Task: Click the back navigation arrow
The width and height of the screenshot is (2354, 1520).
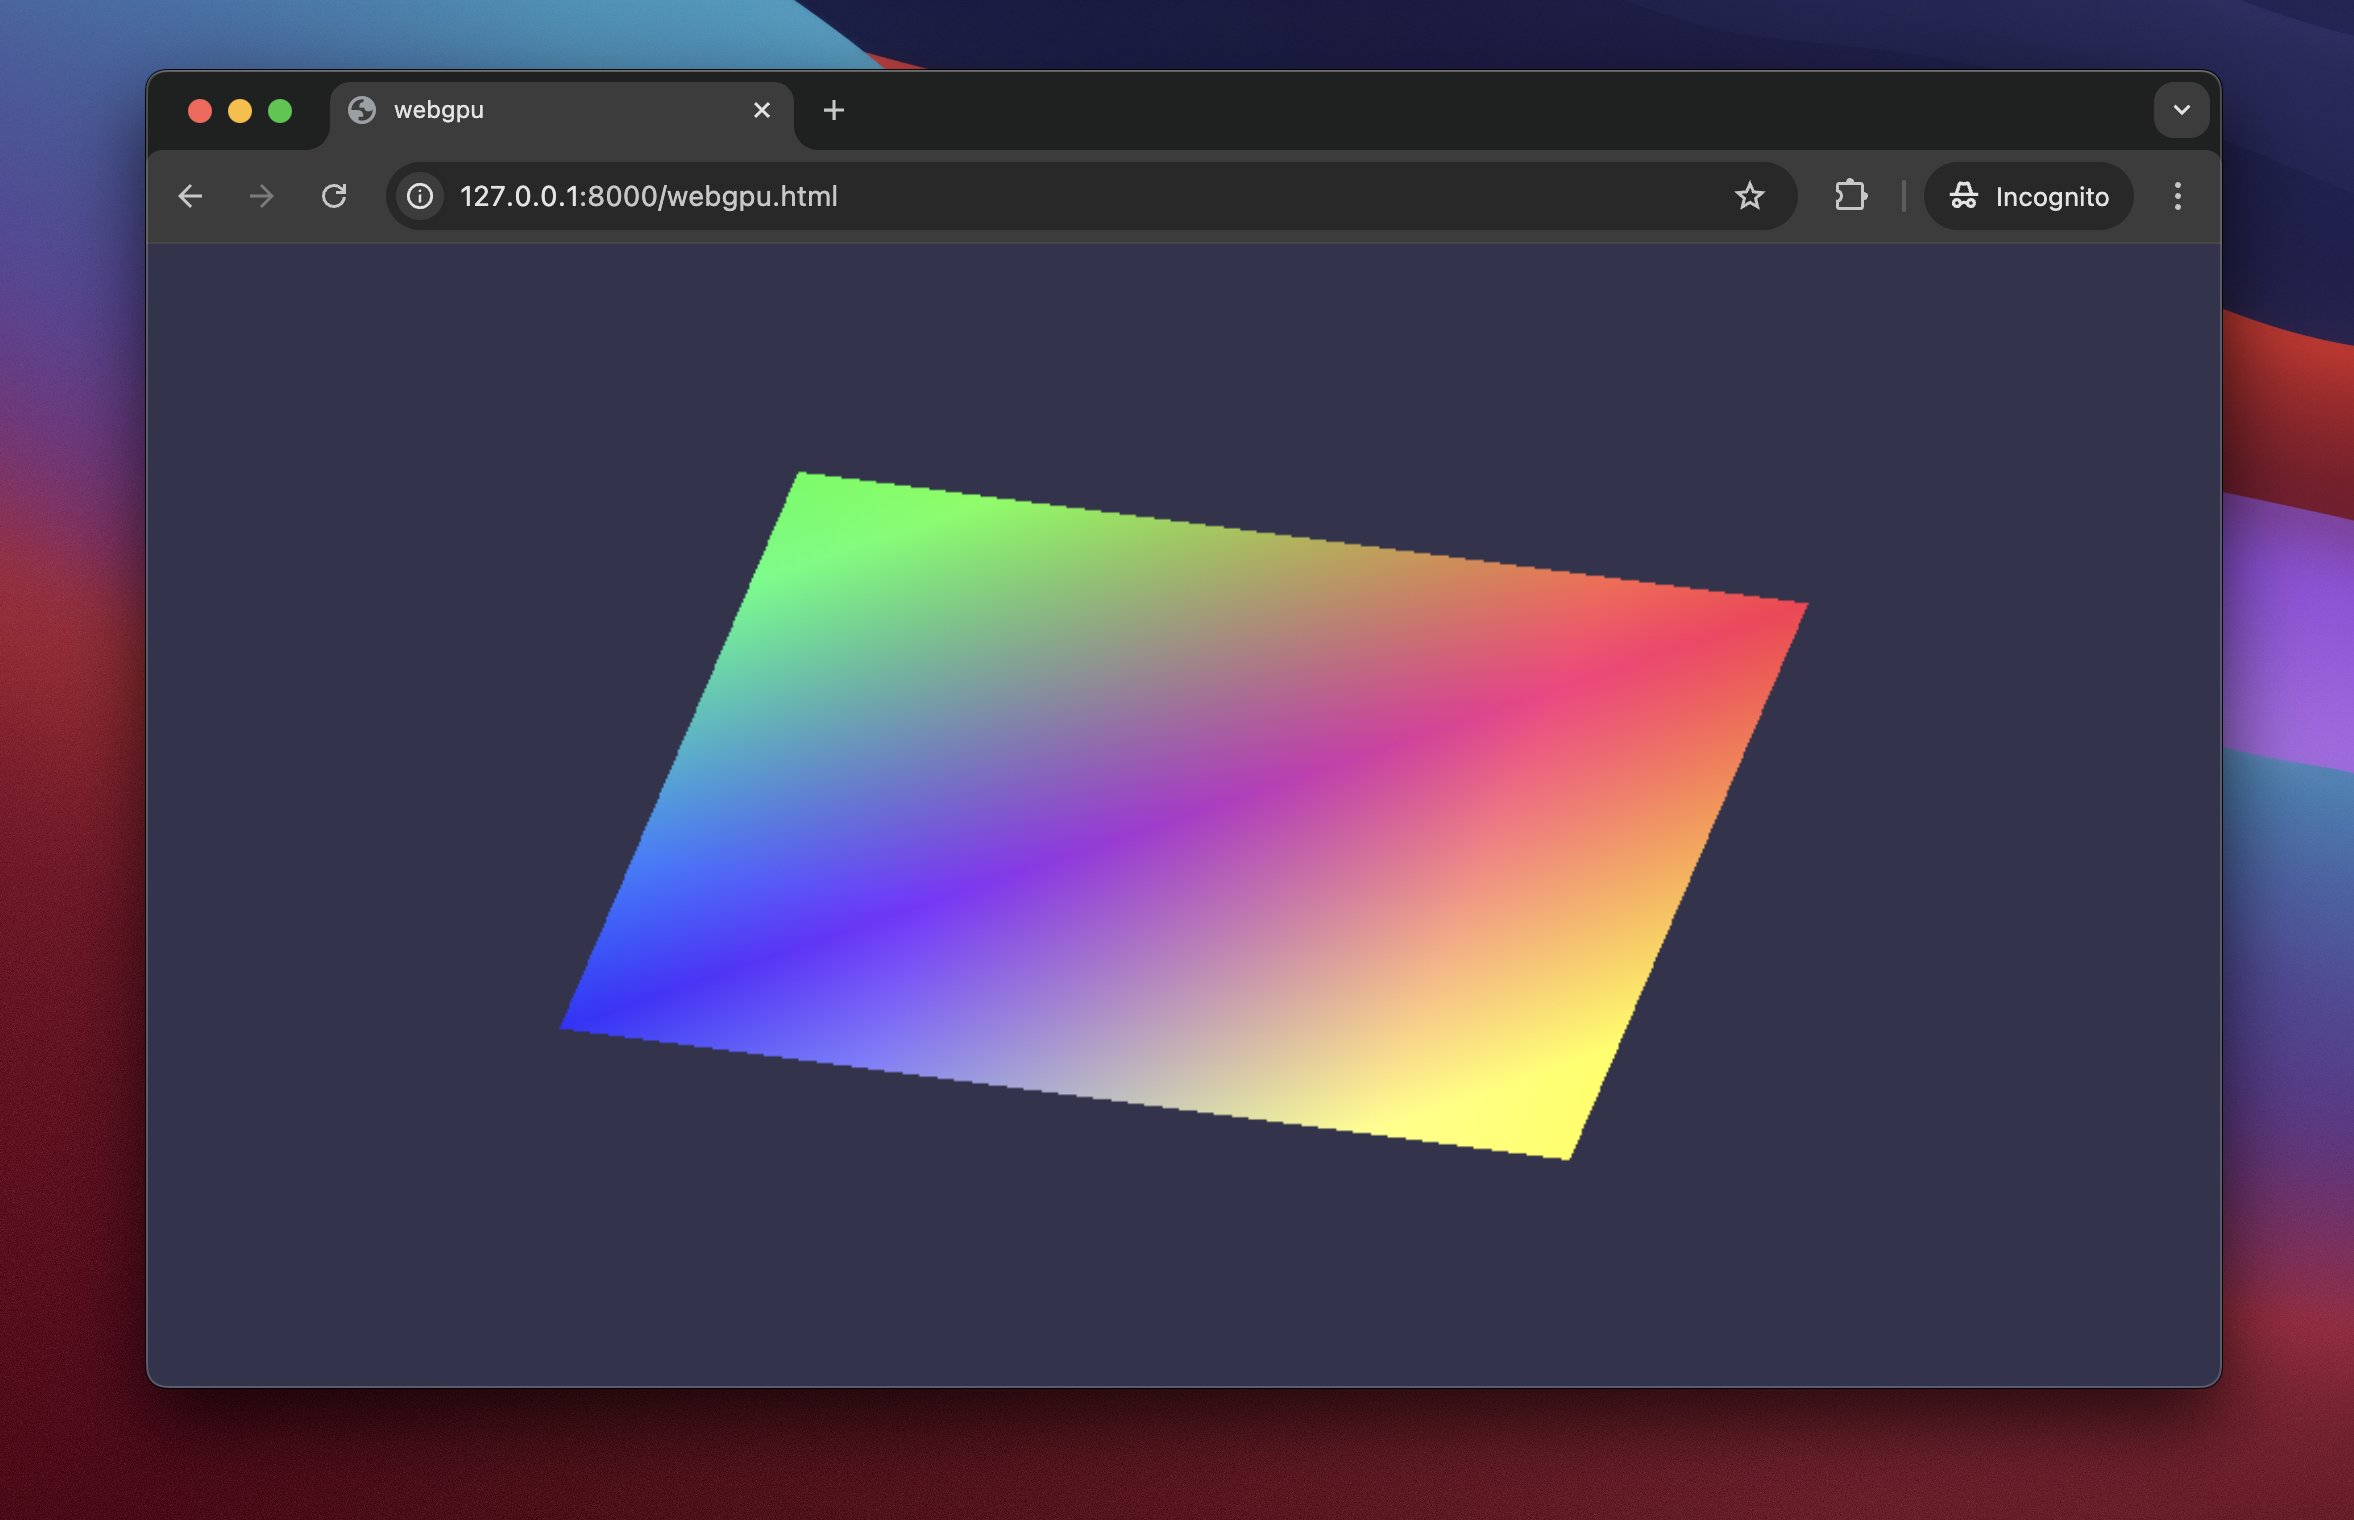Action: tap(190, 196)
